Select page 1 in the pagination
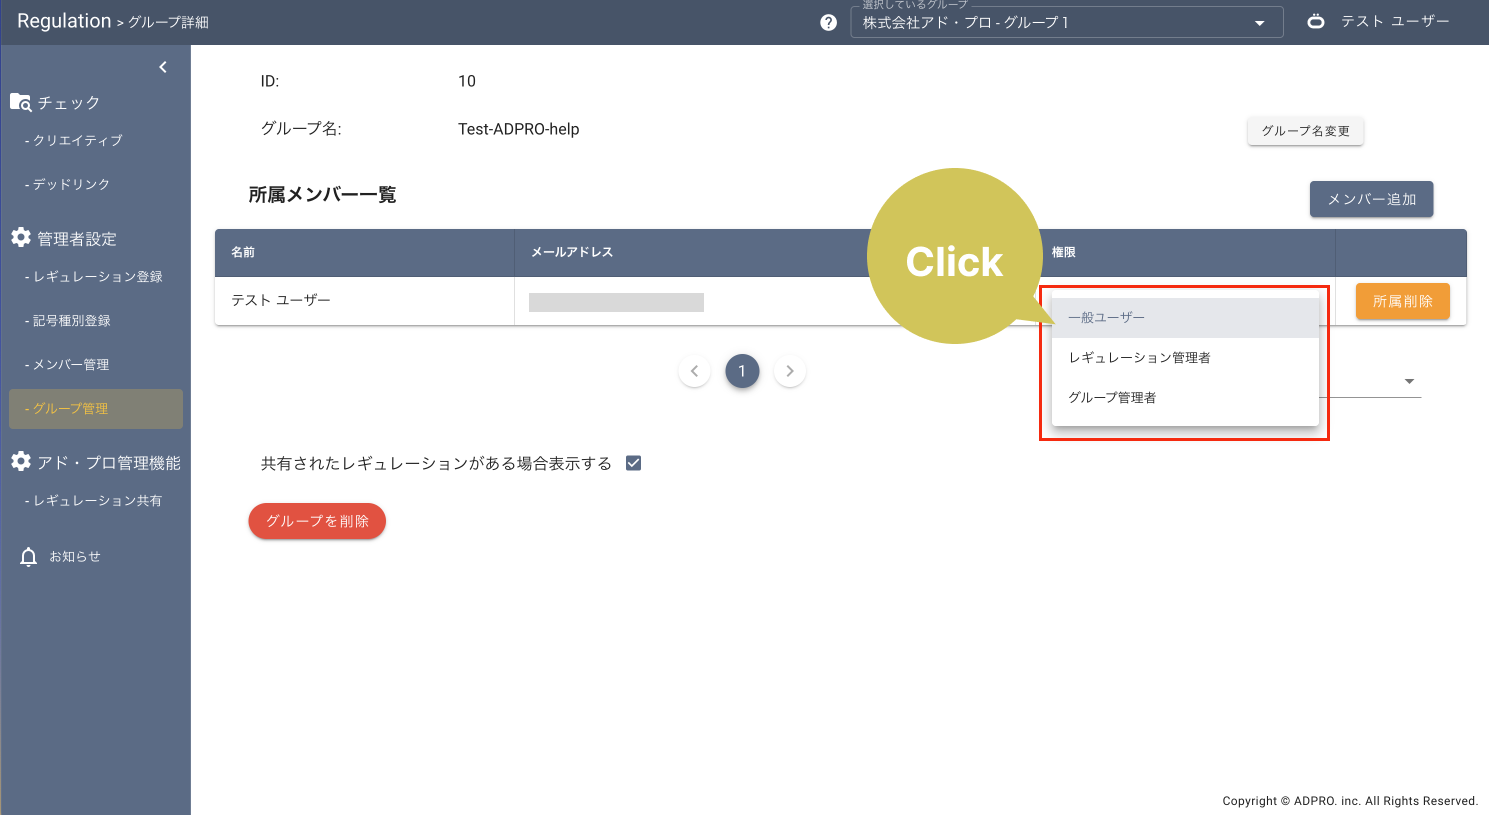The image size is (1489, 815). 742,371
